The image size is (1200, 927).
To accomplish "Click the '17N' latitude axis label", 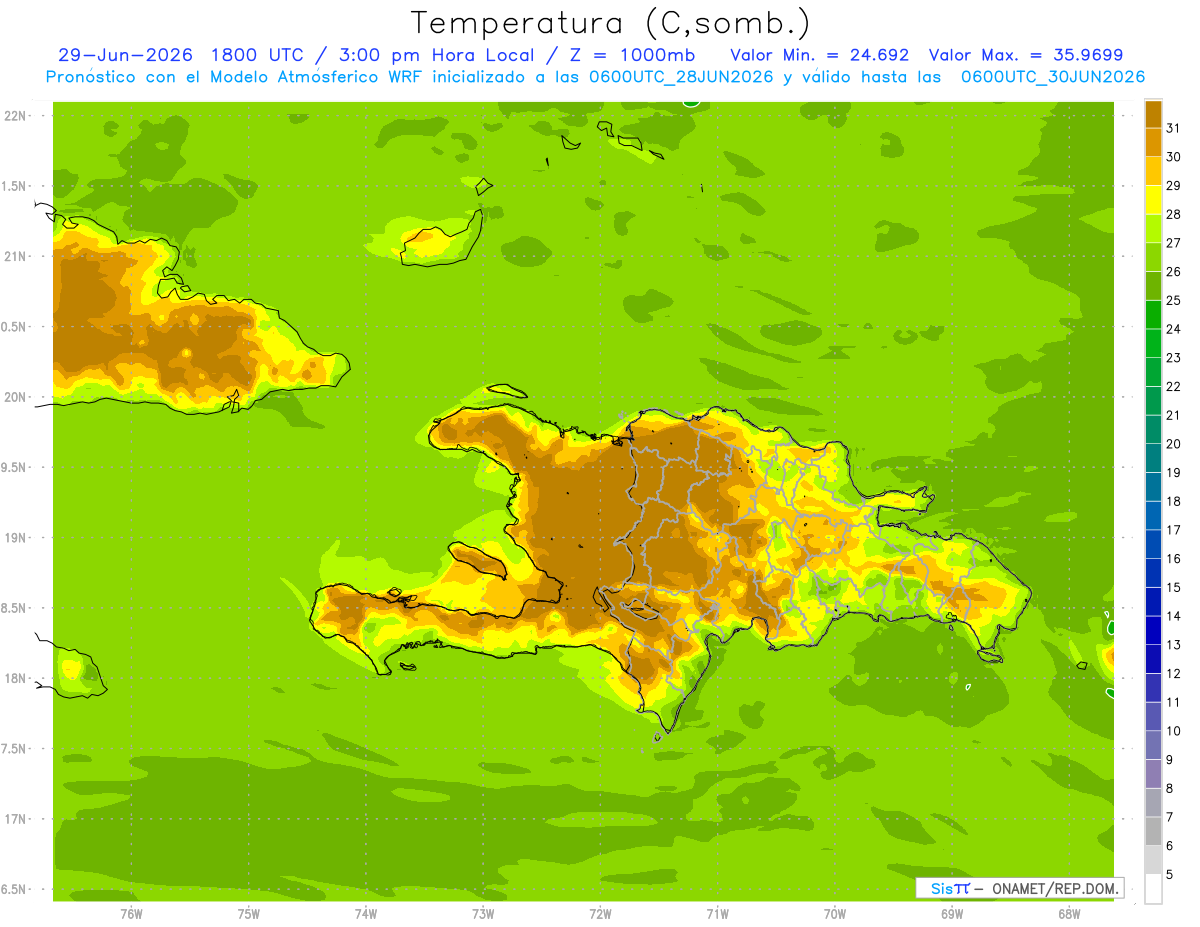I will (x=15, y=819).
